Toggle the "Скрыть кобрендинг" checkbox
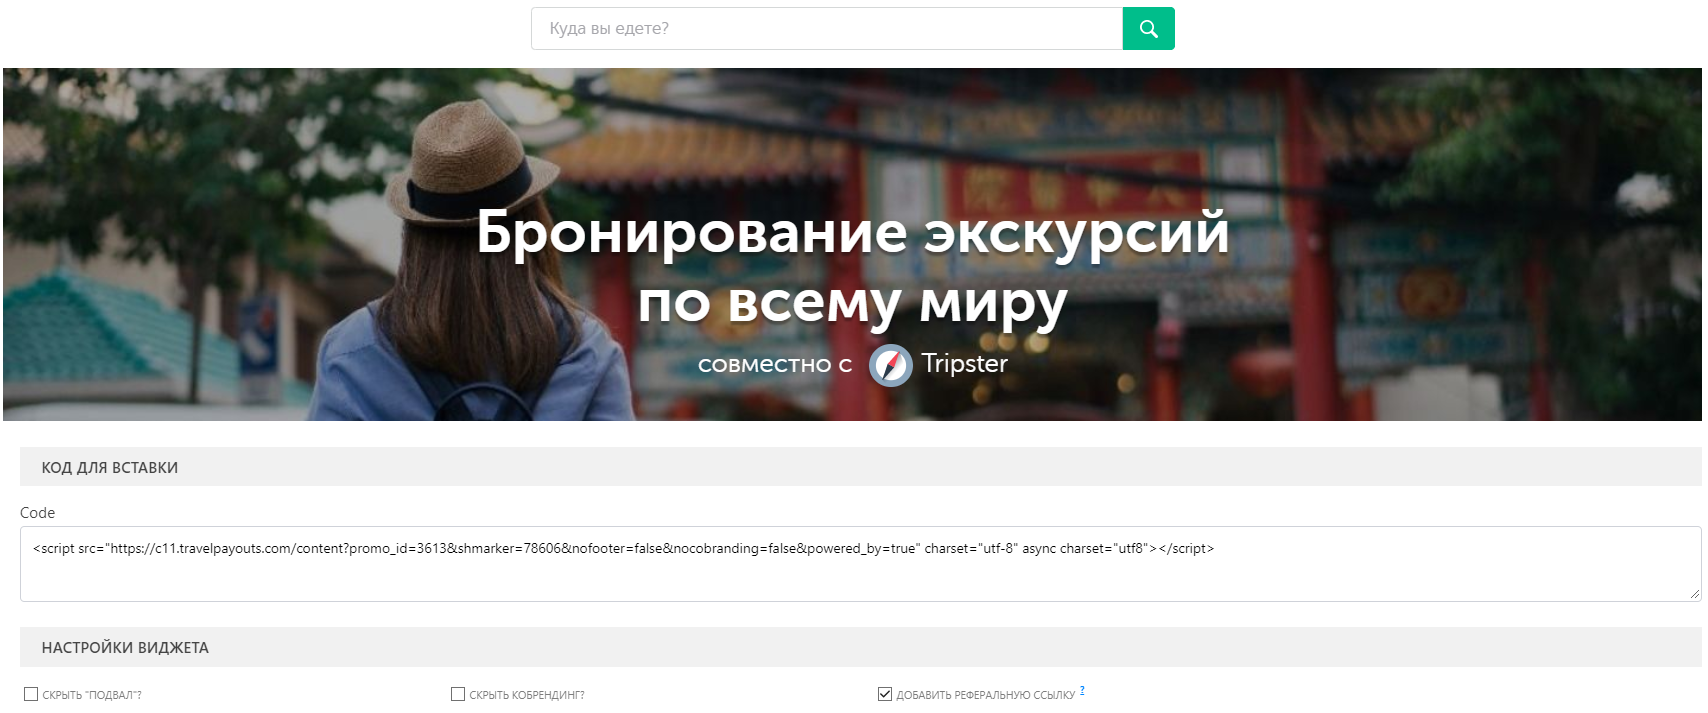This screenshot has height=713, width=1708. pyautogui.click(x=458, y=694)
